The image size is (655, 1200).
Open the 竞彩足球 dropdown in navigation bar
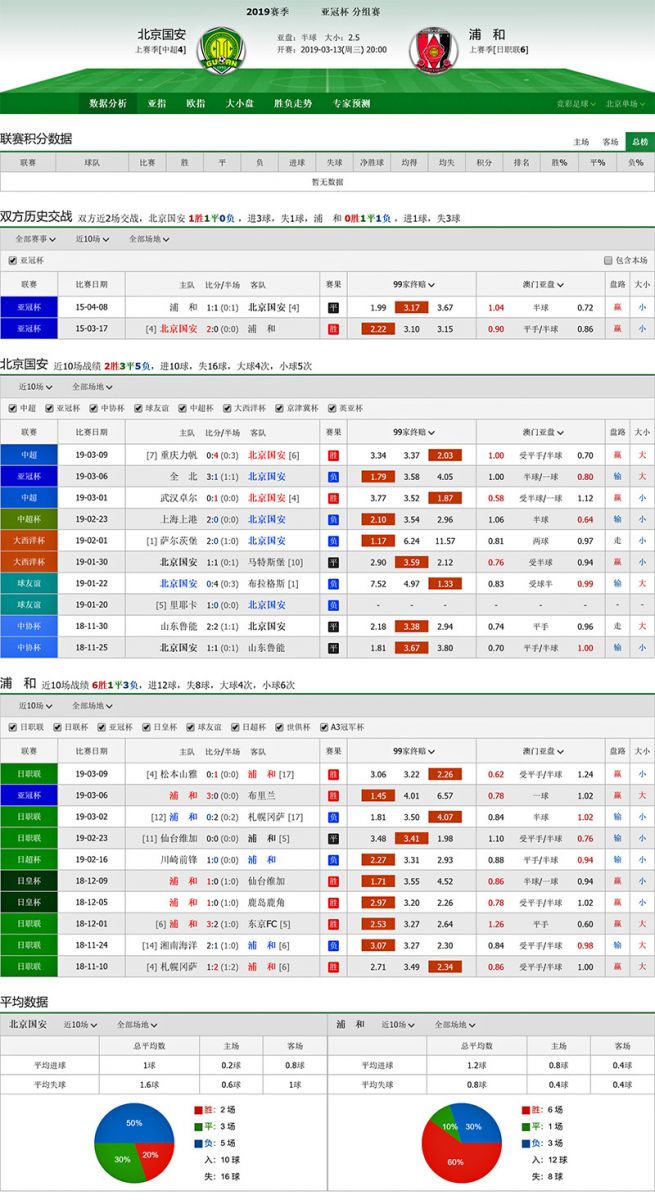(x=577, y=104)
